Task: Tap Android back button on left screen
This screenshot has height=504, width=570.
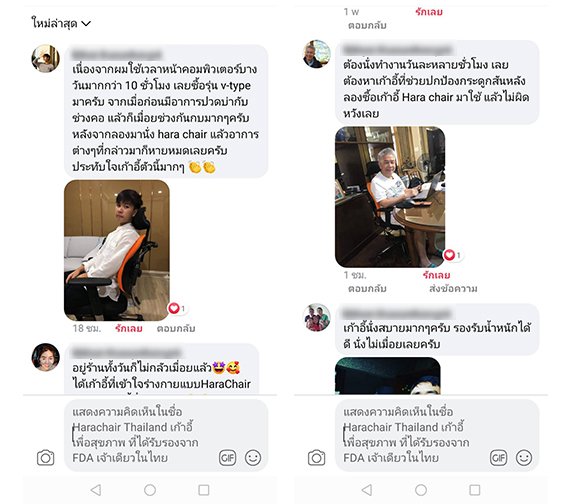Action: tap(96, 490)
